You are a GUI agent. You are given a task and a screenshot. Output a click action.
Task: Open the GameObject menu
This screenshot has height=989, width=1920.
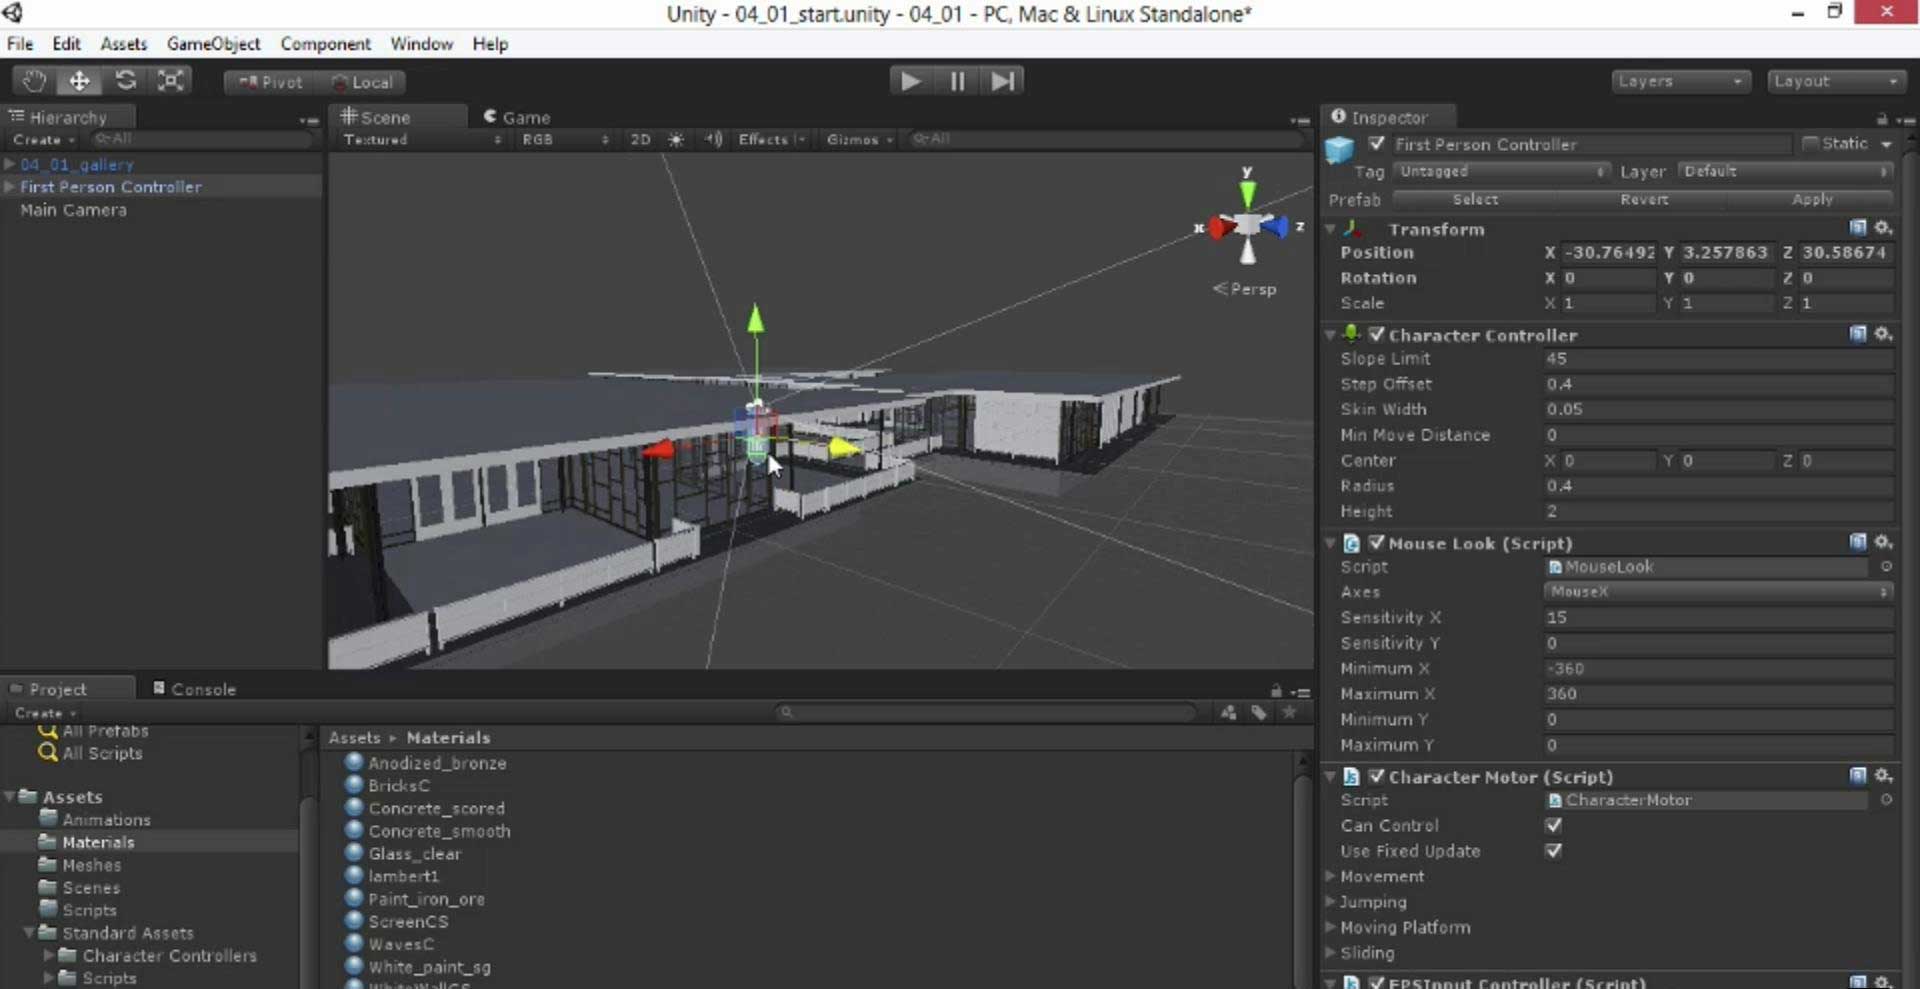[x=213, y=44]
